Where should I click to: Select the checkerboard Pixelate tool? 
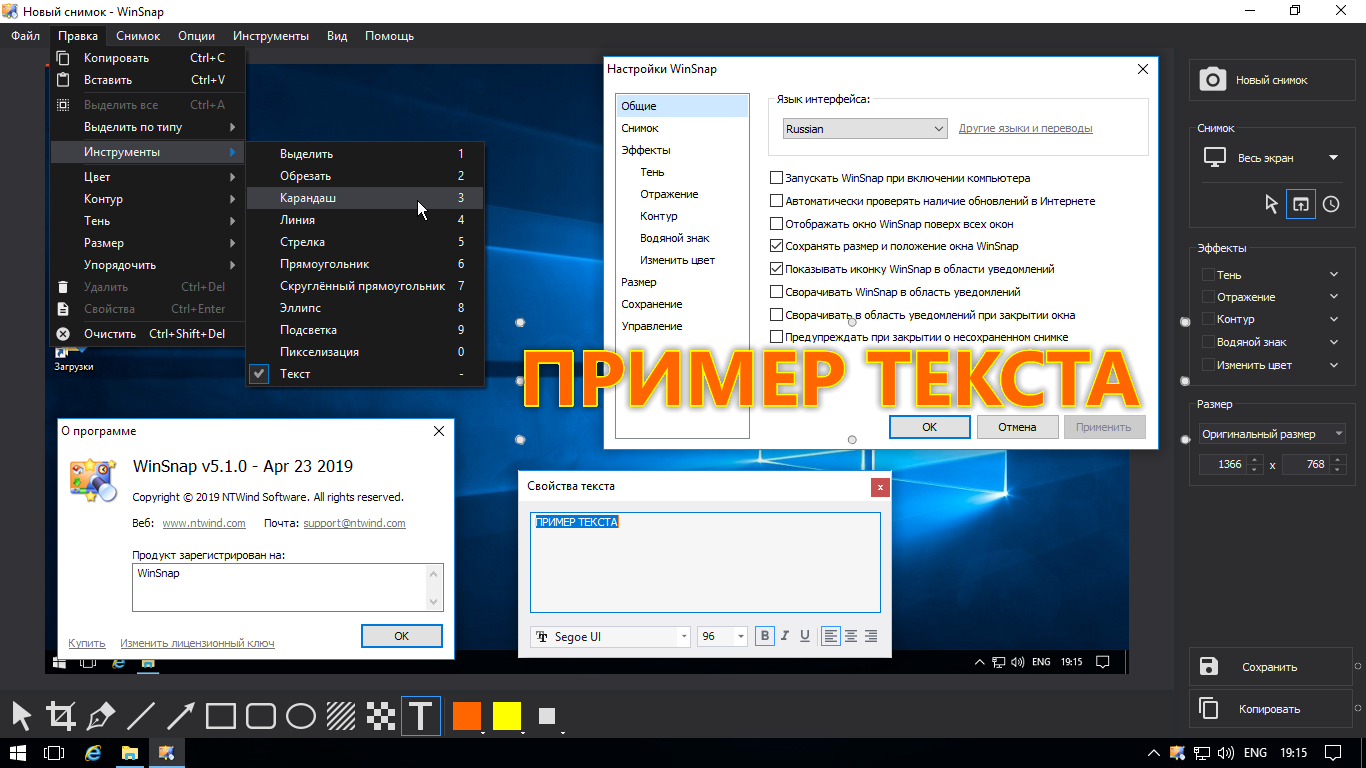point(381,716)
